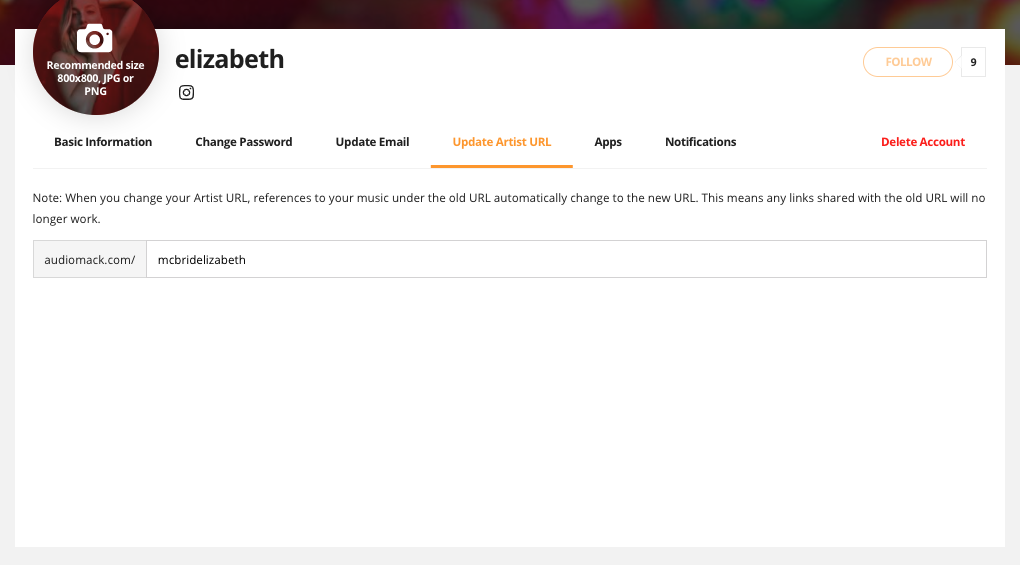The height and width of the screenshot is (565, 1020).
Task: Click the elizabeth profile name heading
Action: point(230,60)
